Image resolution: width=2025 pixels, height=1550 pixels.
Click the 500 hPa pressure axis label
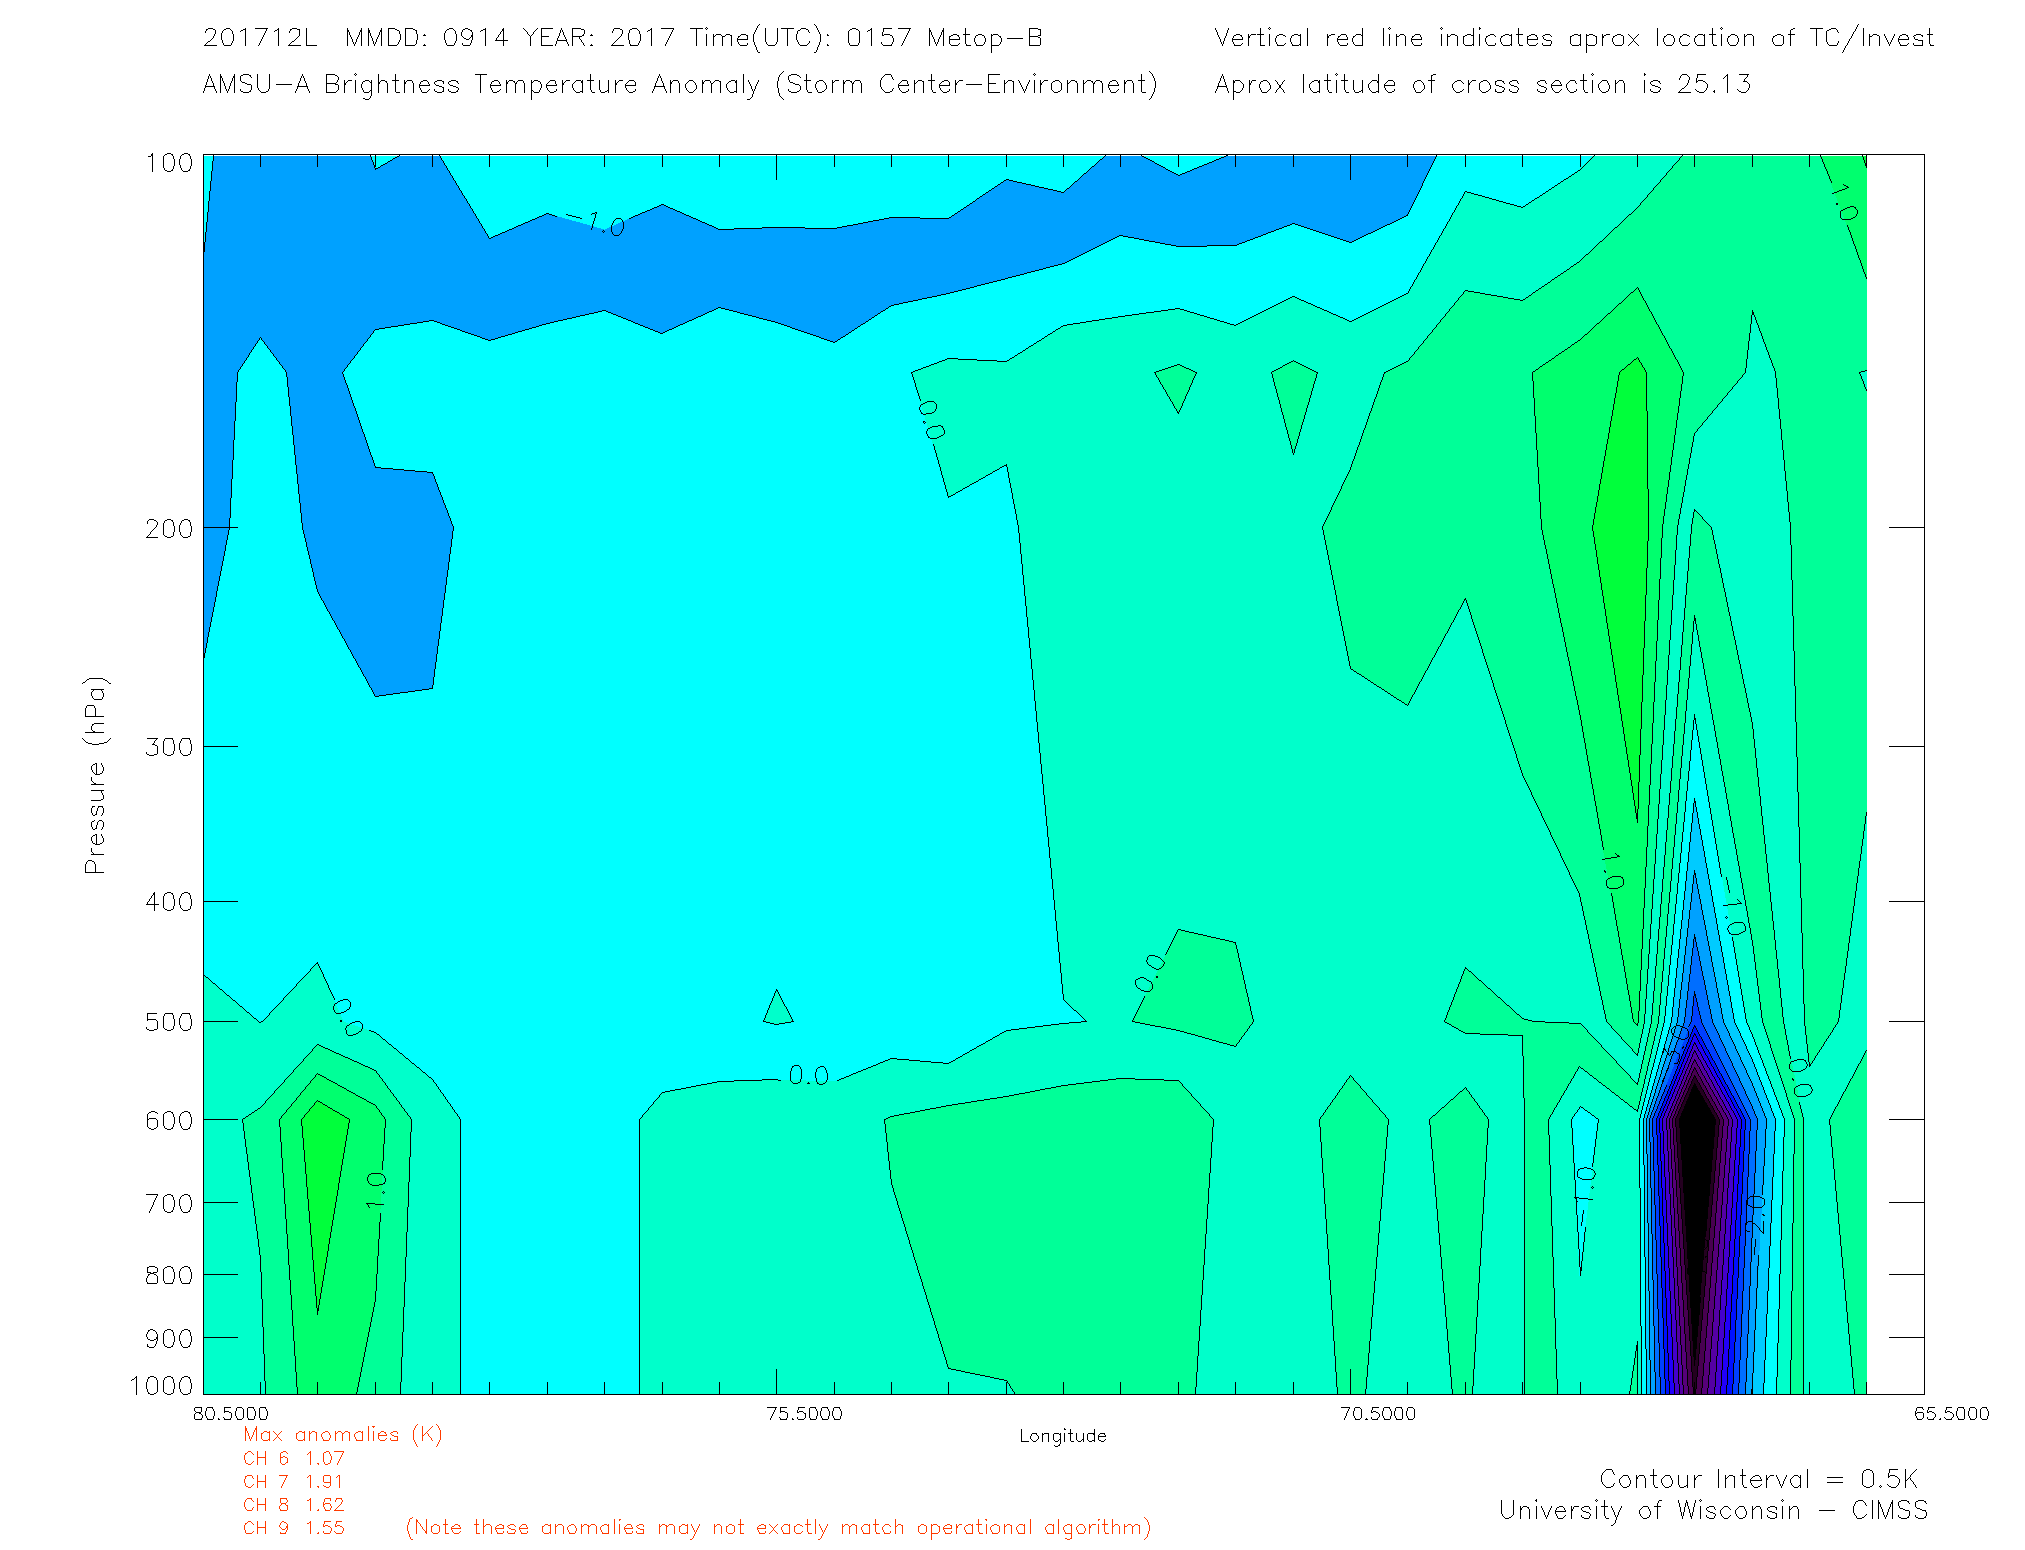(x=169, y=1022)
